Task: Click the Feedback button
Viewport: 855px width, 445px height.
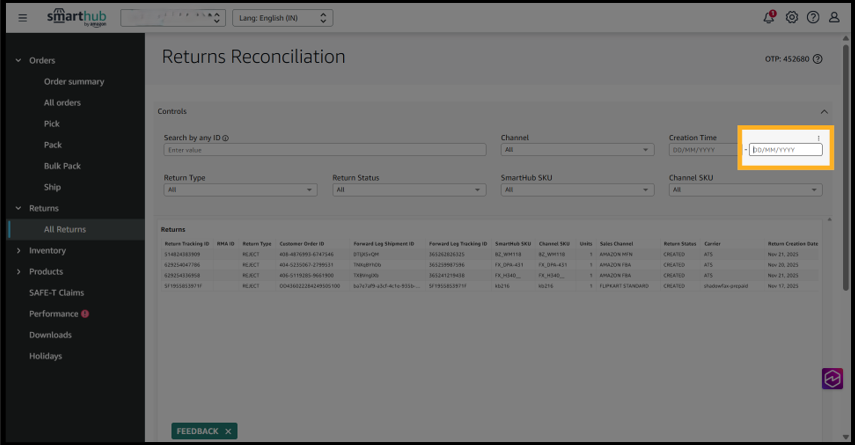Action: click(x=197, y=431)
